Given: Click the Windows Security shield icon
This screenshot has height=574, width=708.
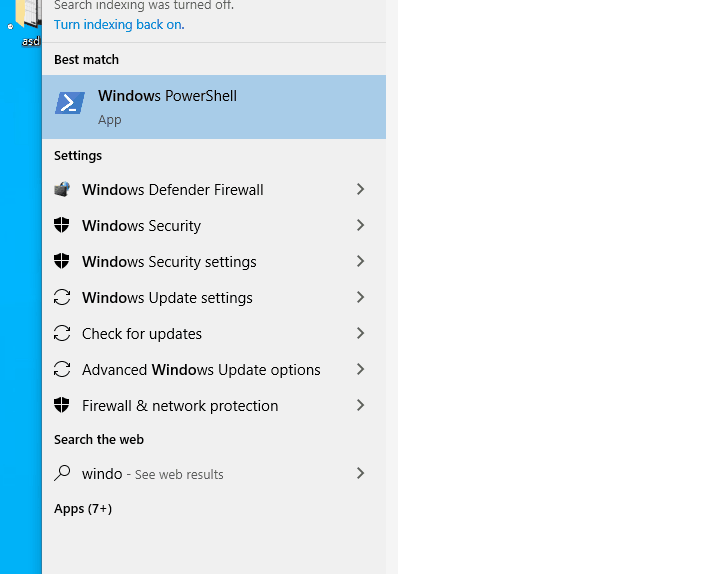Looking at the screenshot, I should tap(62, 225).
